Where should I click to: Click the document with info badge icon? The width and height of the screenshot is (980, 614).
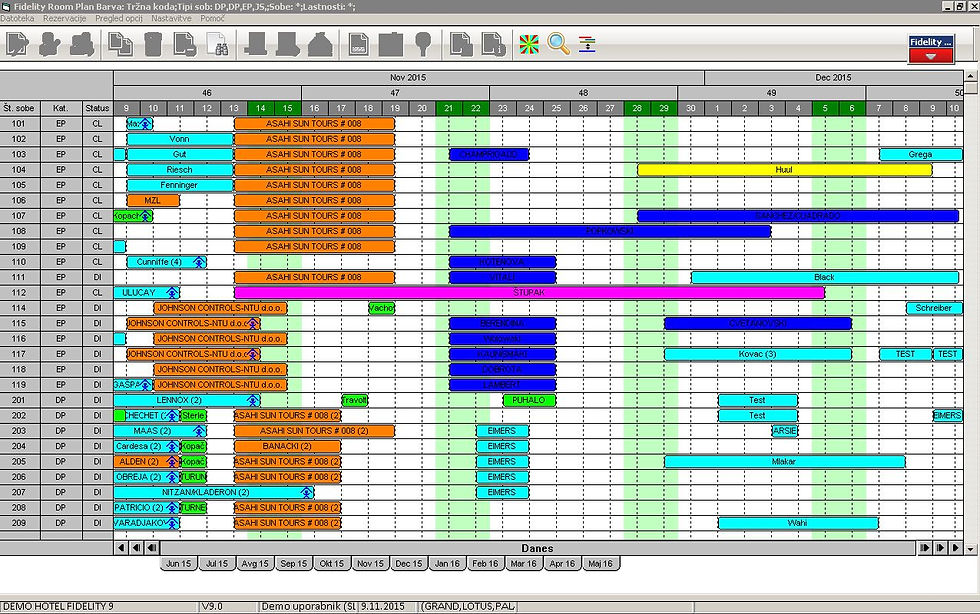pyautogui.click(x=494, y=44)
